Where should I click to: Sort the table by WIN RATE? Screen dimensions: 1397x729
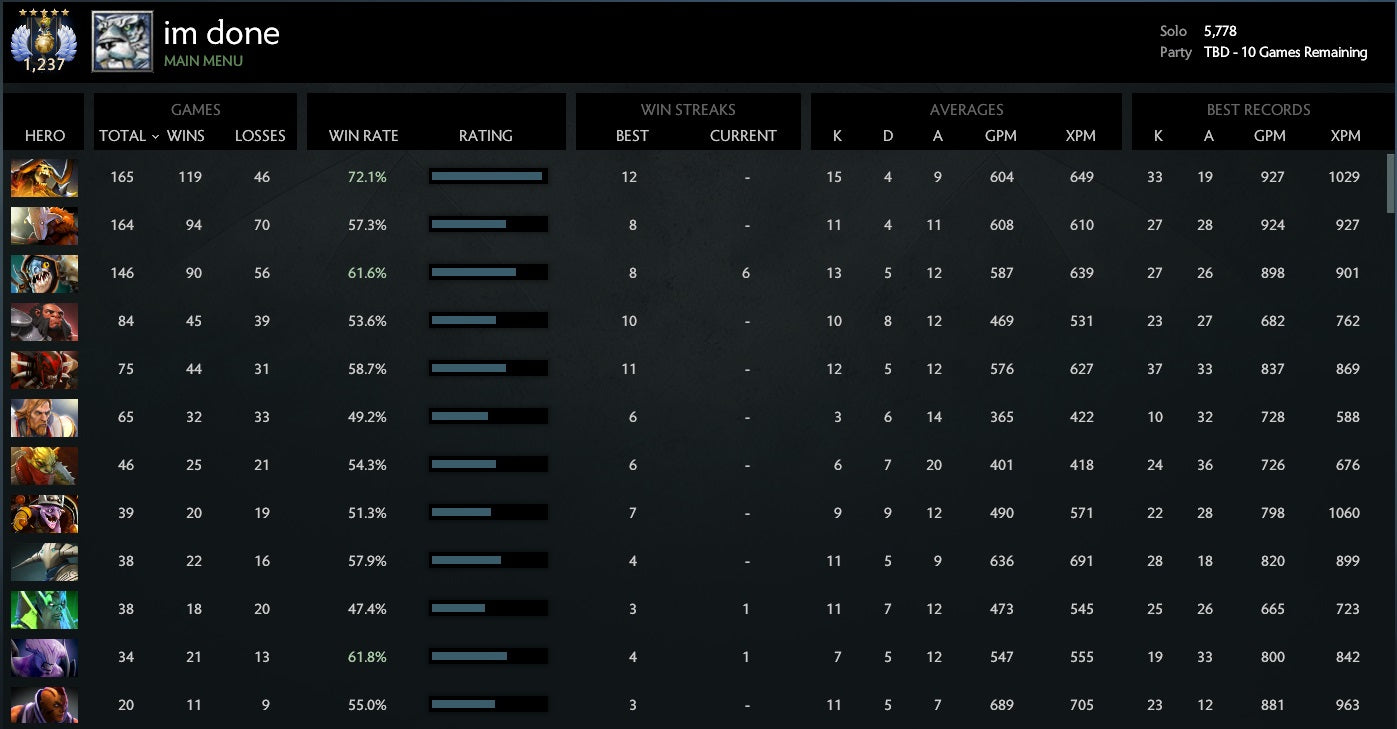363,136
